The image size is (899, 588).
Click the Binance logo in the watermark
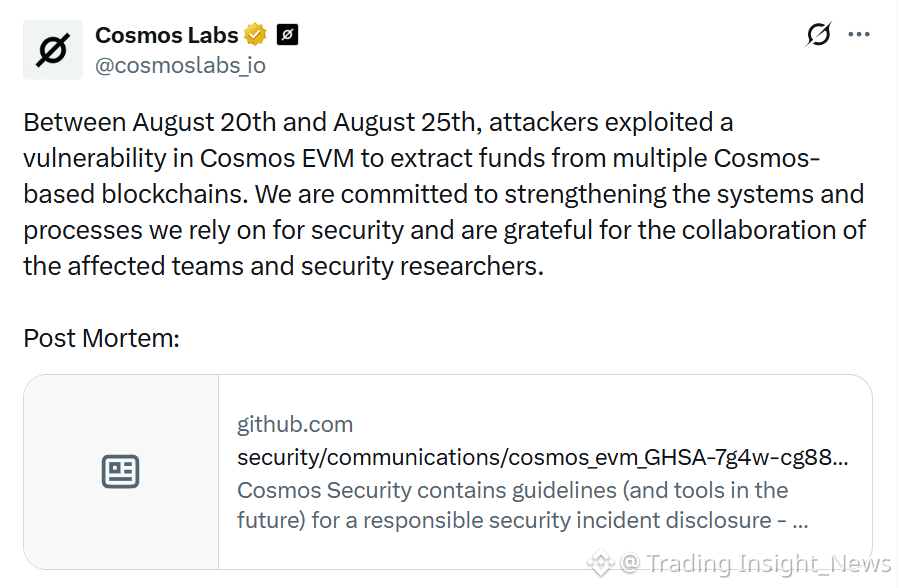click(x=600, y=563)
